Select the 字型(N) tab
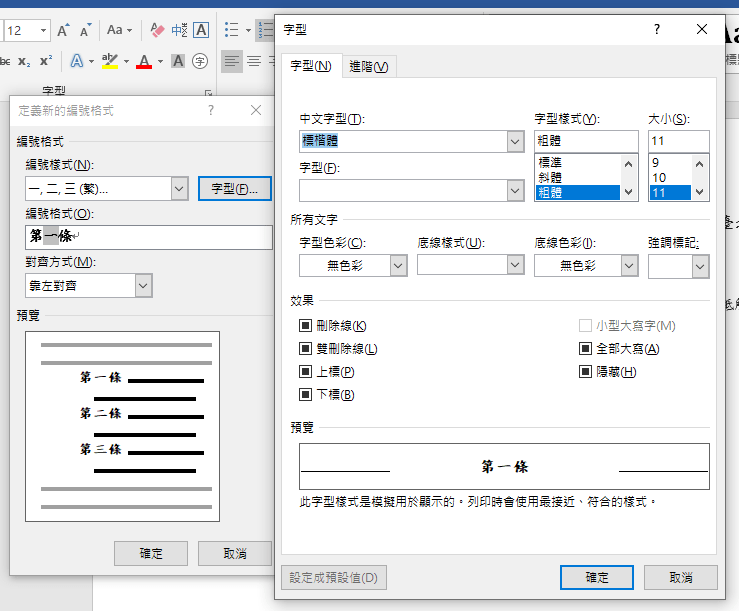This screenshot has width=739, height=611. click(x=311, y=66)
